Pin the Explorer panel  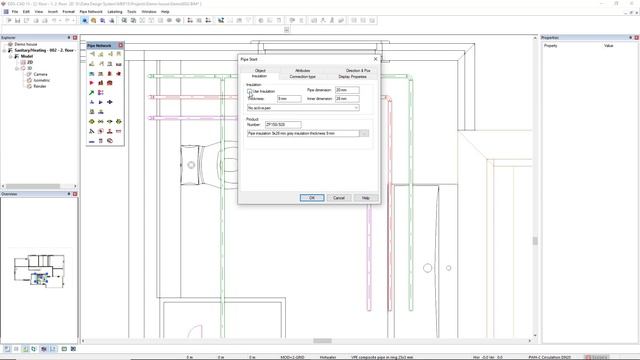(69, 38)
